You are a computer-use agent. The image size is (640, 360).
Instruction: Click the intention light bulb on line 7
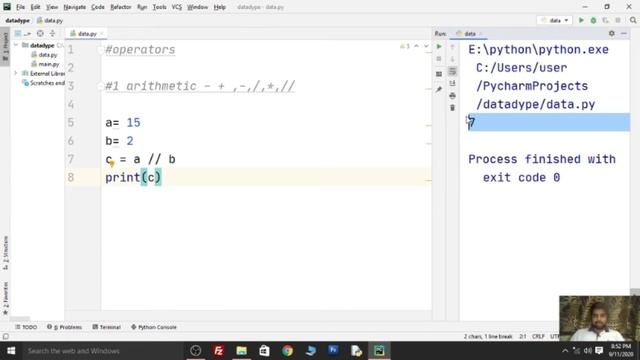tap(112, 164)
